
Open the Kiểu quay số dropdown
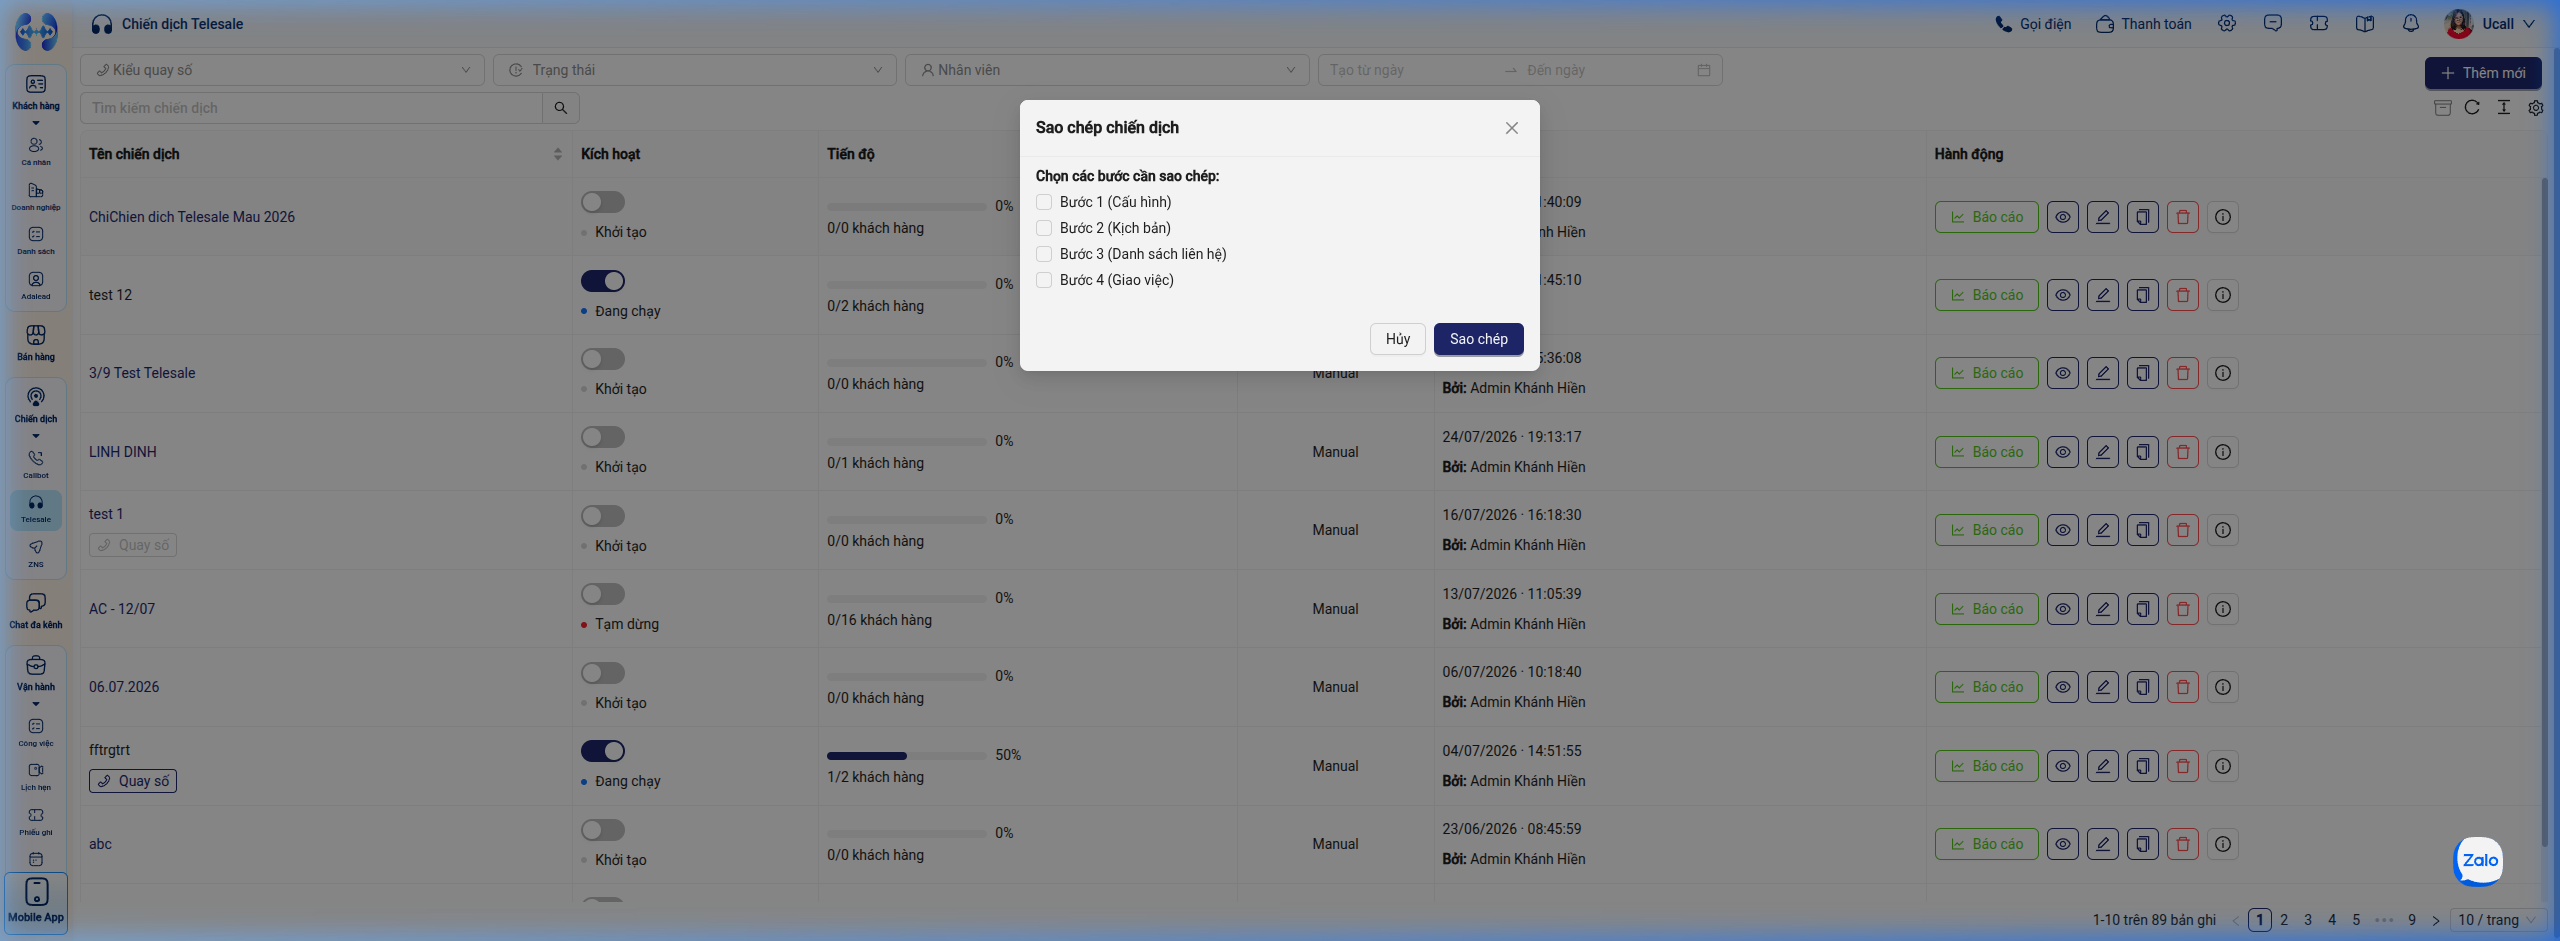point(282,70)
